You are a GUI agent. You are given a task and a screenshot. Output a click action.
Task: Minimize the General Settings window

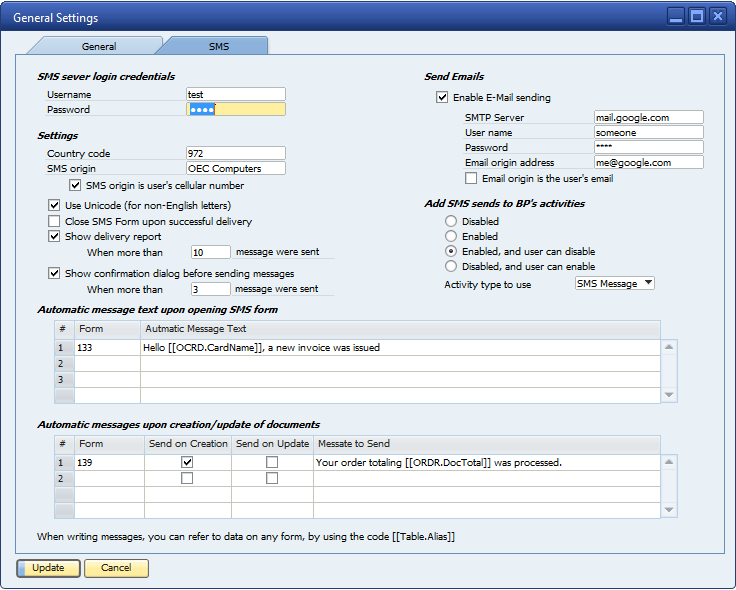click(676, 17)
